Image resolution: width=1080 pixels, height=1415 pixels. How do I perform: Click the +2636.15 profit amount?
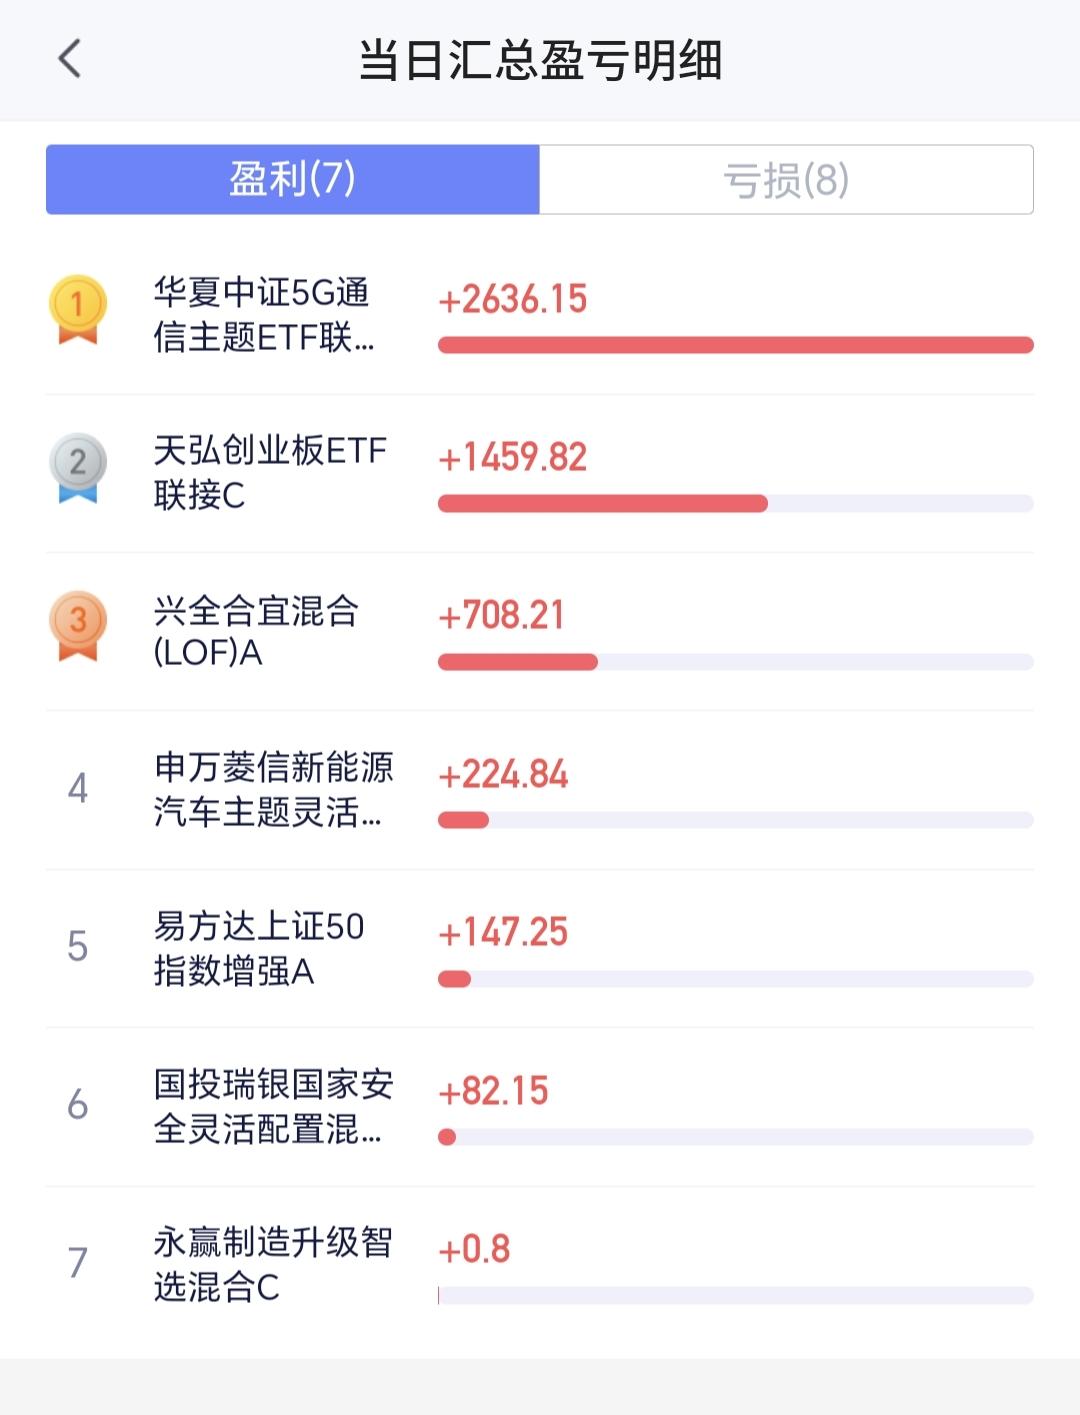[x=513, y=299]
